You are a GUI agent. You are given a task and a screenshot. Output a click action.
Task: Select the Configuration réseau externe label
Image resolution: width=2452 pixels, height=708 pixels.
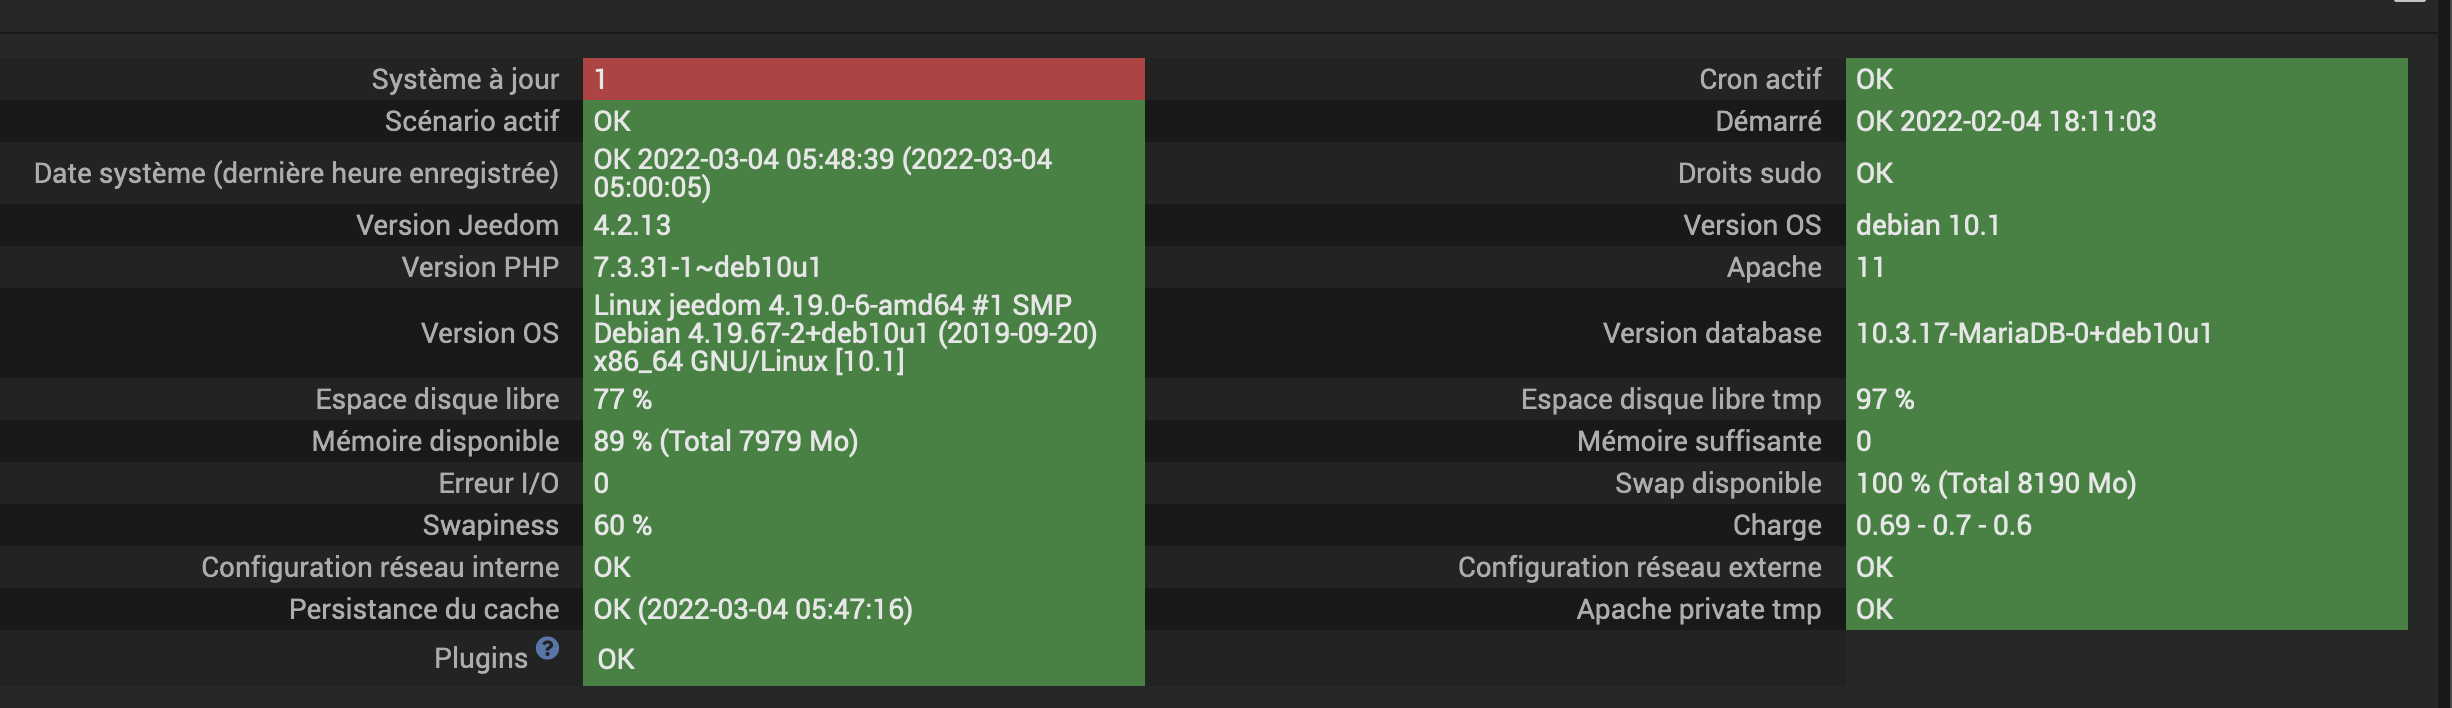(1640, 567)
